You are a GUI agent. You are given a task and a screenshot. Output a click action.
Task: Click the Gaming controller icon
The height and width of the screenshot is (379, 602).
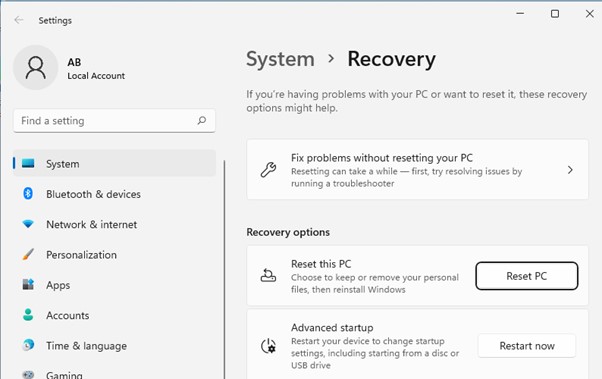28,374
